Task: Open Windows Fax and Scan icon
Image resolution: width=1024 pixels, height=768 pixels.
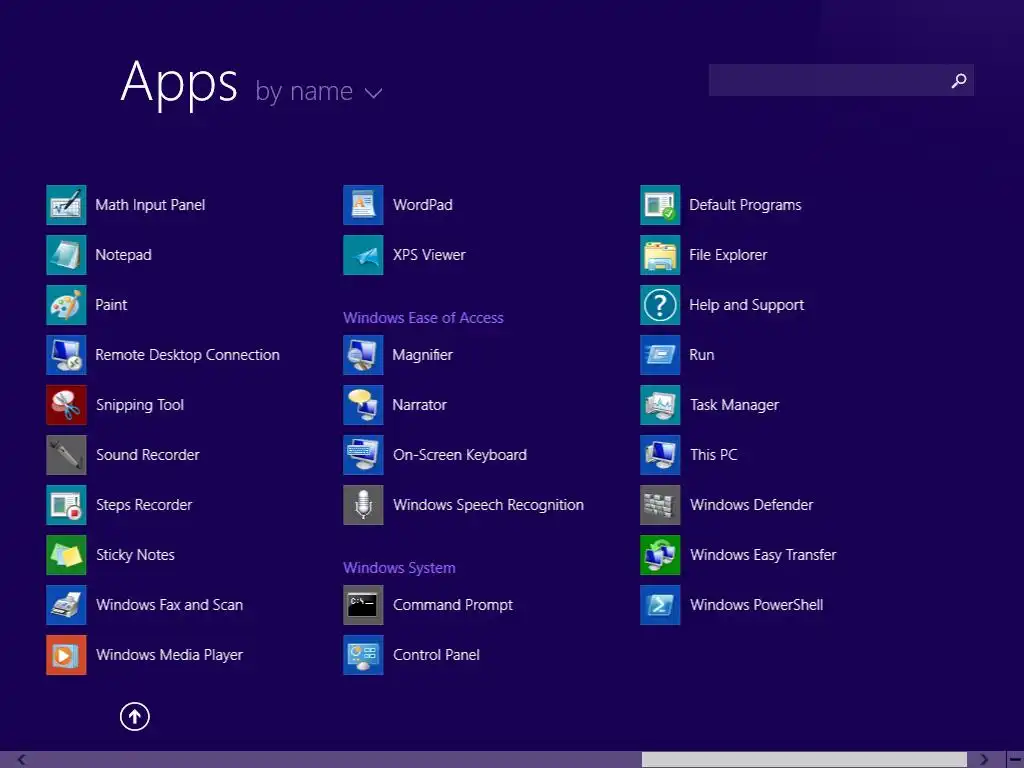Action: [x=66, y=605]
